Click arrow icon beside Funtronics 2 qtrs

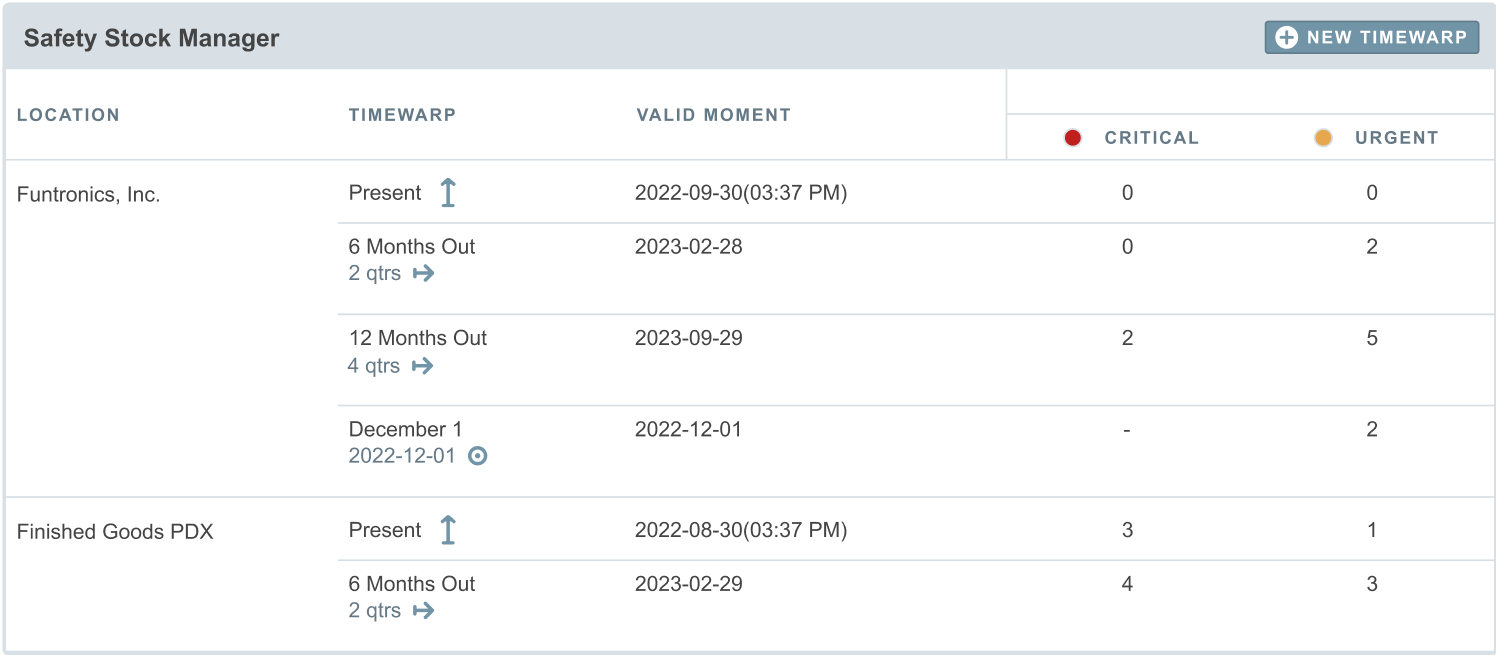click(424, 273)
